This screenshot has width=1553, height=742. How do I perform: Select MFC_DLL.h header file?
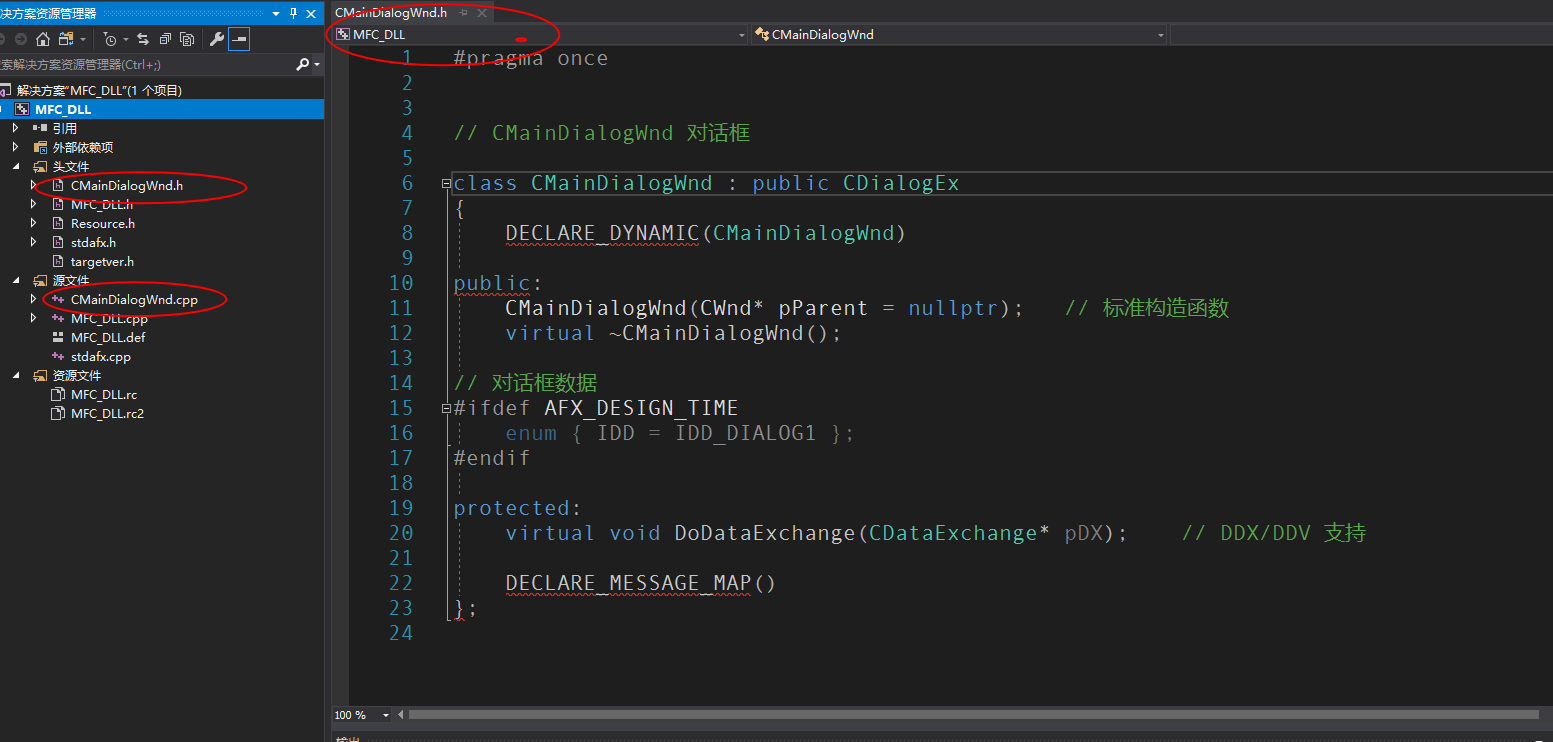[x=102, y=204]
